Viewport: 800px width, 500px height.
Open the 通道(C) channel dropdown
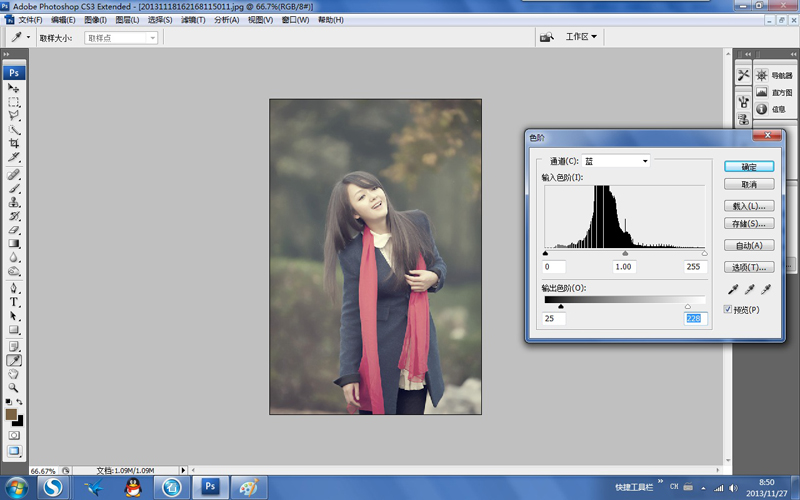tap(616, 161)
